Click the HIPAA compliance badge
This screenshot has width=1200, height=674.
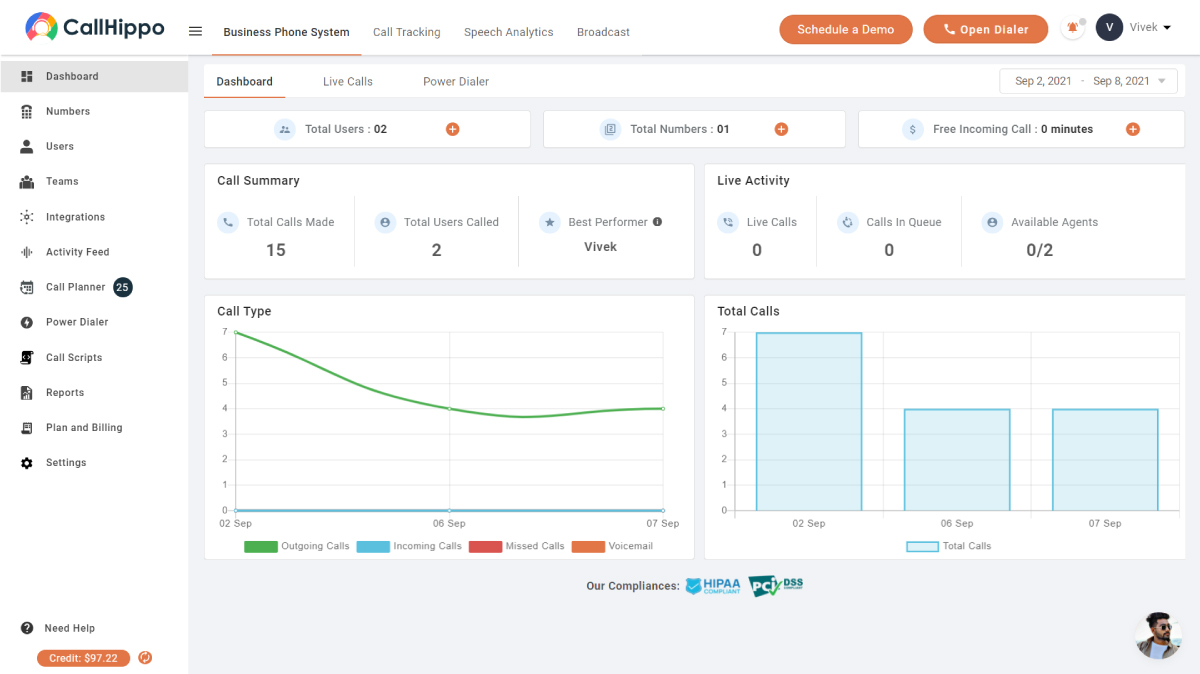(x=713, y=586)
